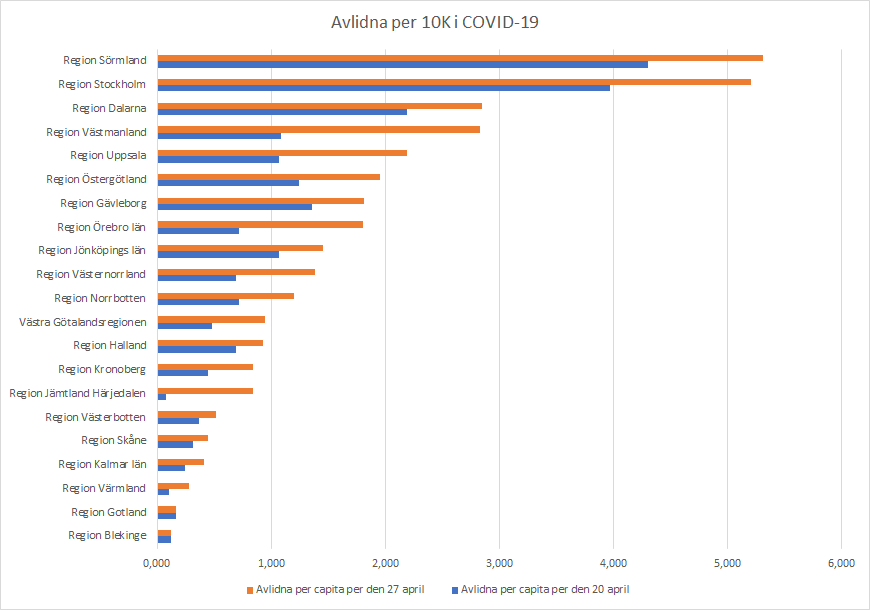Screen dimensions: 870x610
Task: Click the orange bar for Region Jämtland Härjedalen
Action: (x=205, y=391)
